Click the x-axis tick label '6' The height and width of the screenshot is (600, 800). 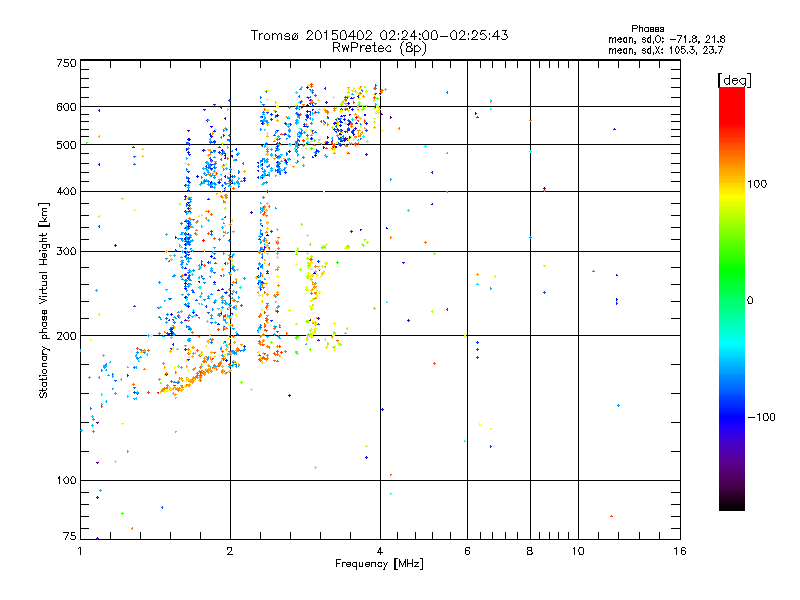(467, 551)
